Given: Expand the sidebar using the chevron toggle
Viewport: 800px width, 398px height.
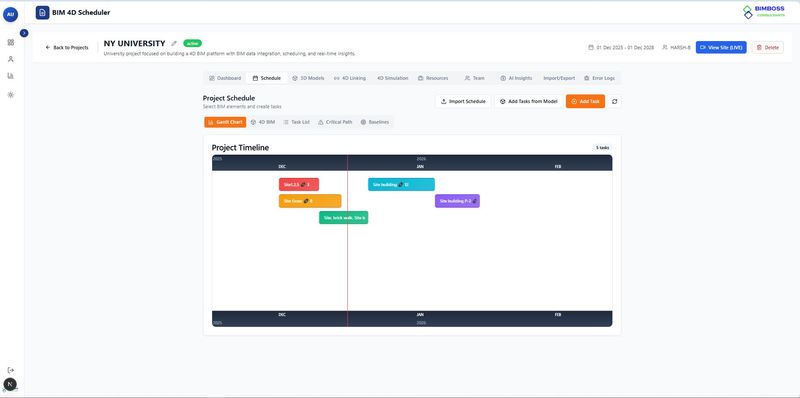Looking at the screenshot, I should 24,33.
